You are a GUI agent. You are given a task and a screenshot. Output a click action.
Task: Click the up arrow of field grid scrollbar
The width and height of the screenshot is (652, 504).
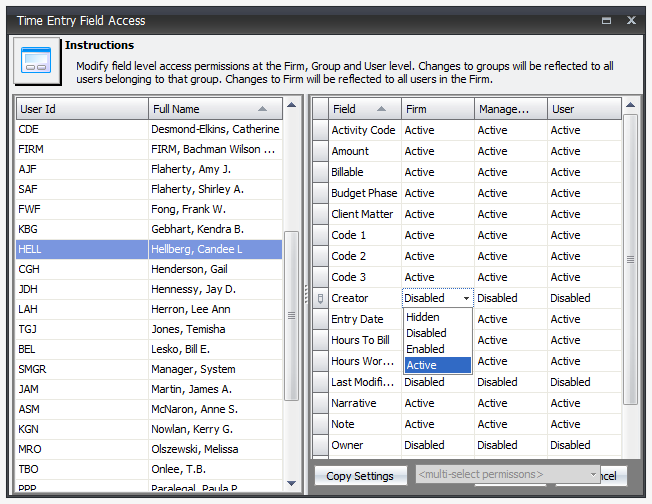(630, 105)
